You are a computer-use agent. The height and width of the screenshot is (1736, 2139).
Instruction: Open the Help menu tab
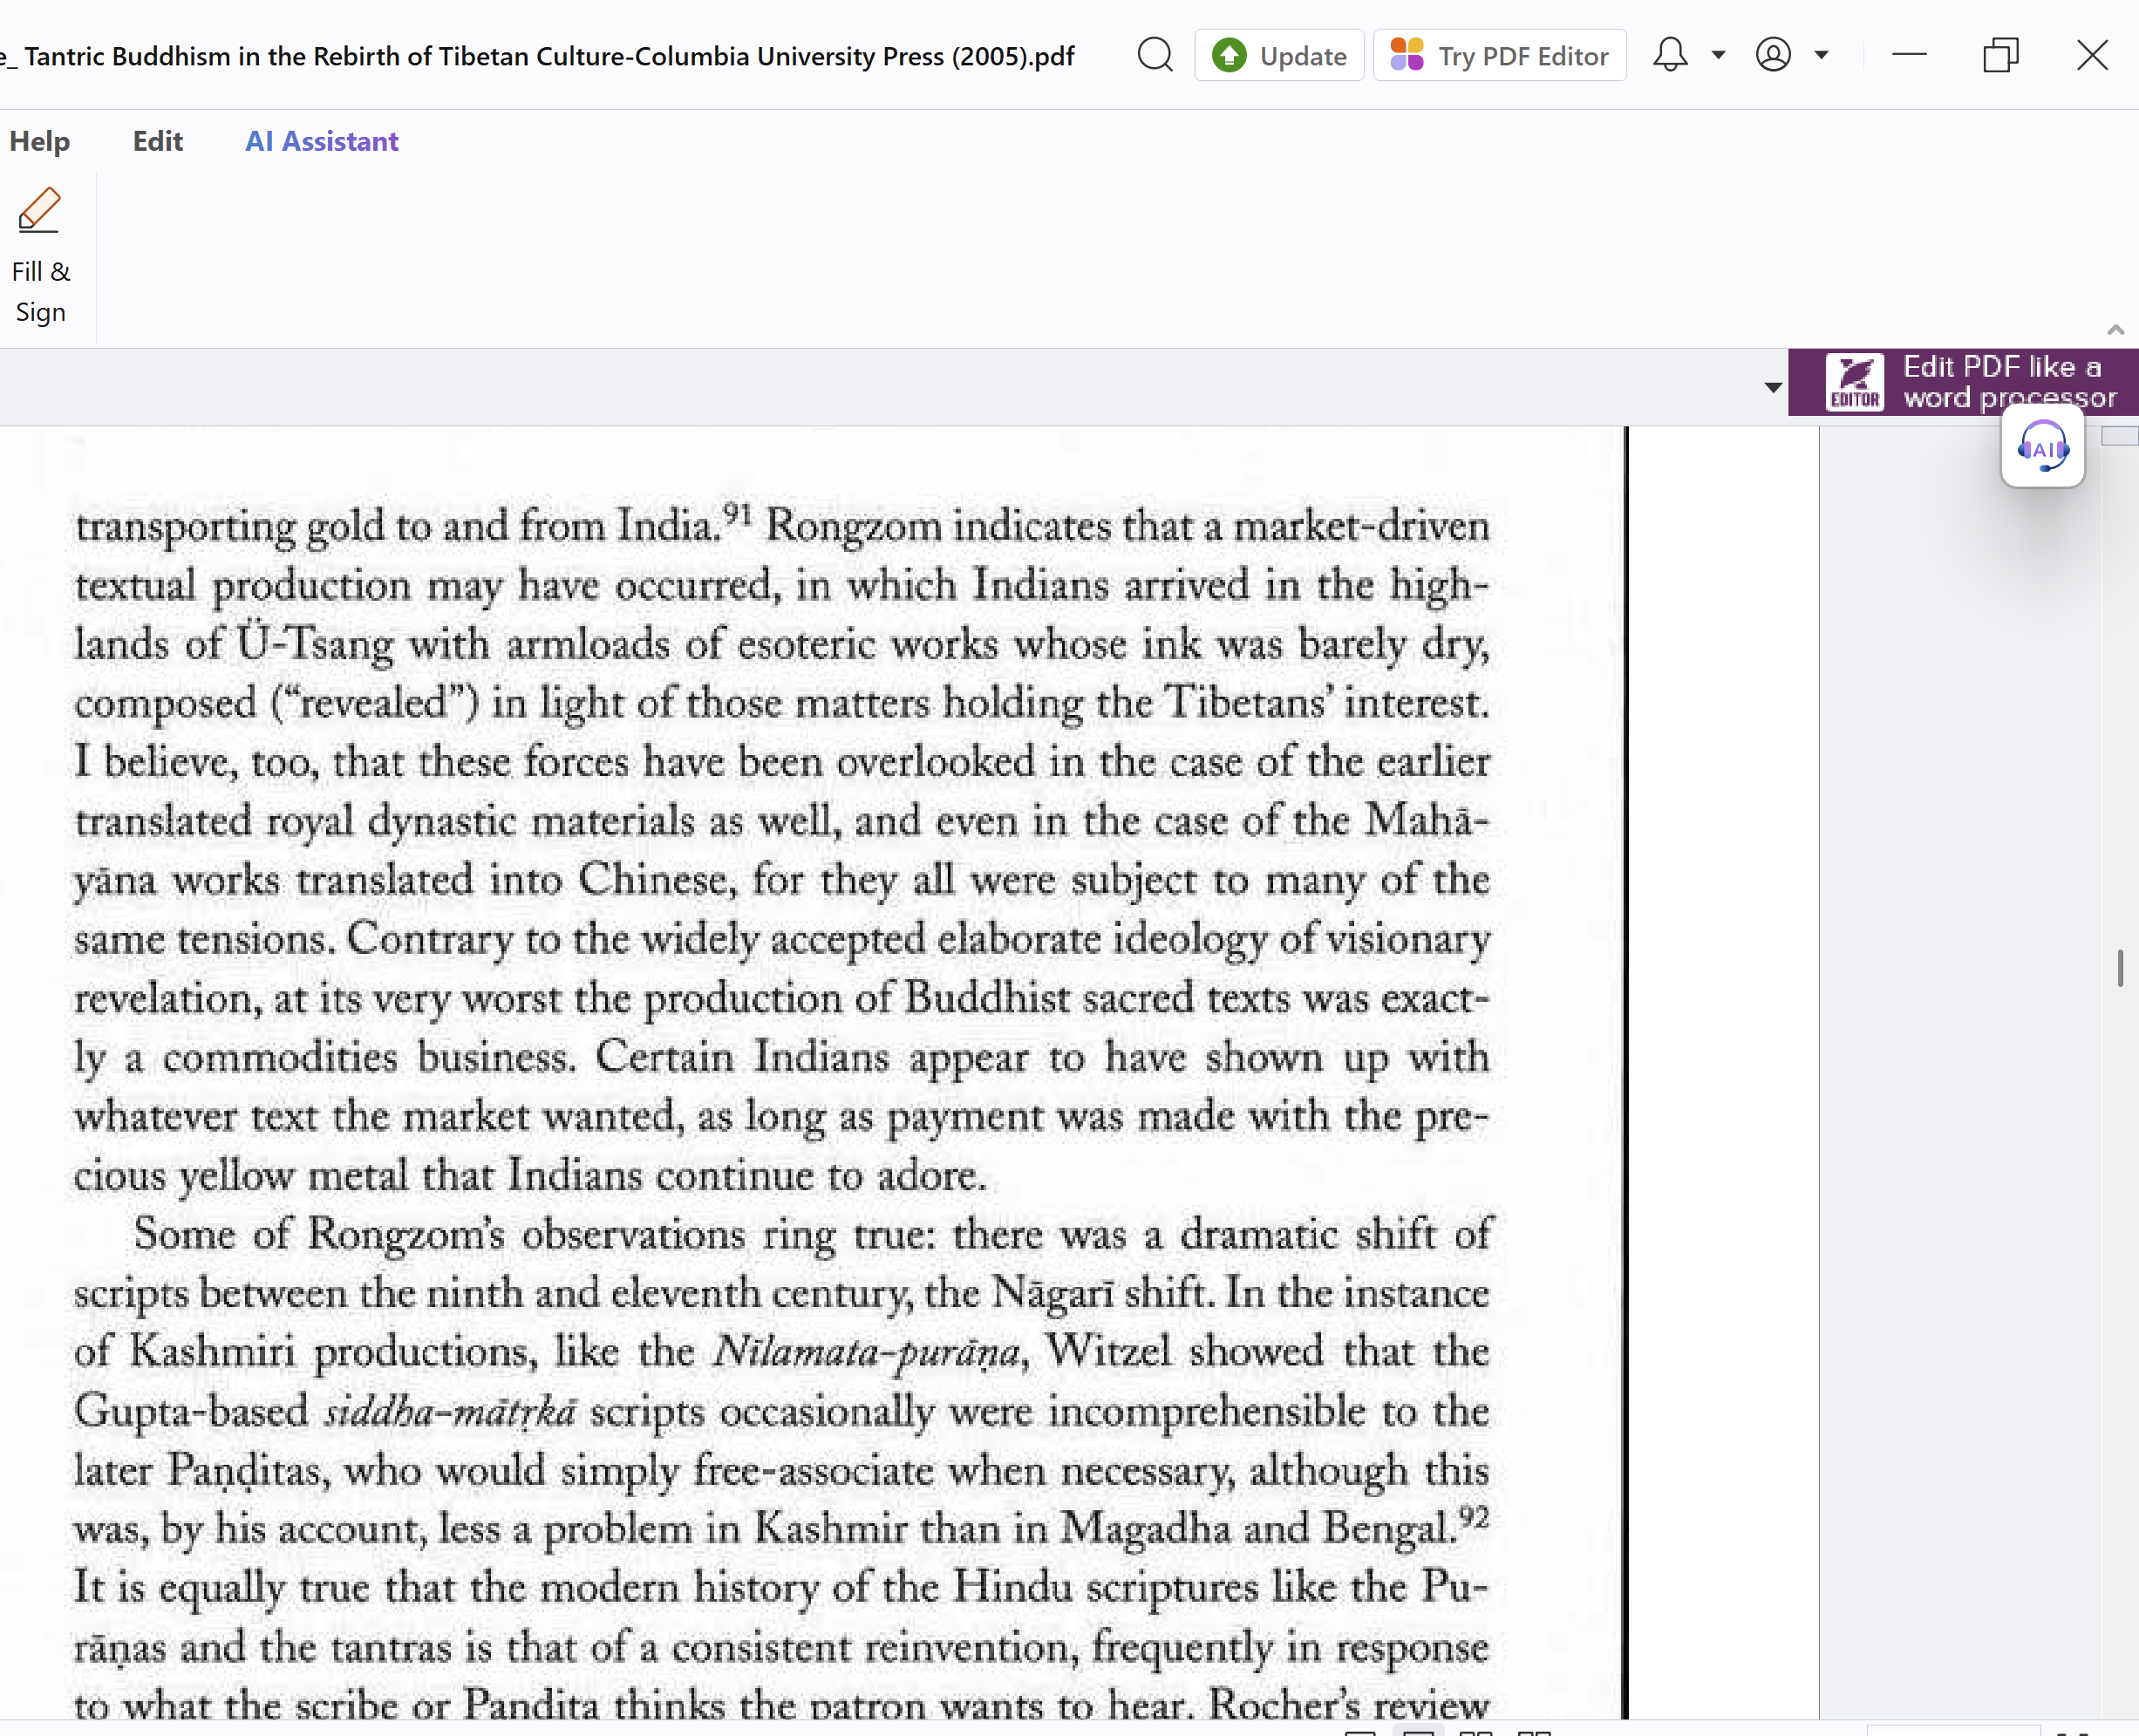[40, 141]
